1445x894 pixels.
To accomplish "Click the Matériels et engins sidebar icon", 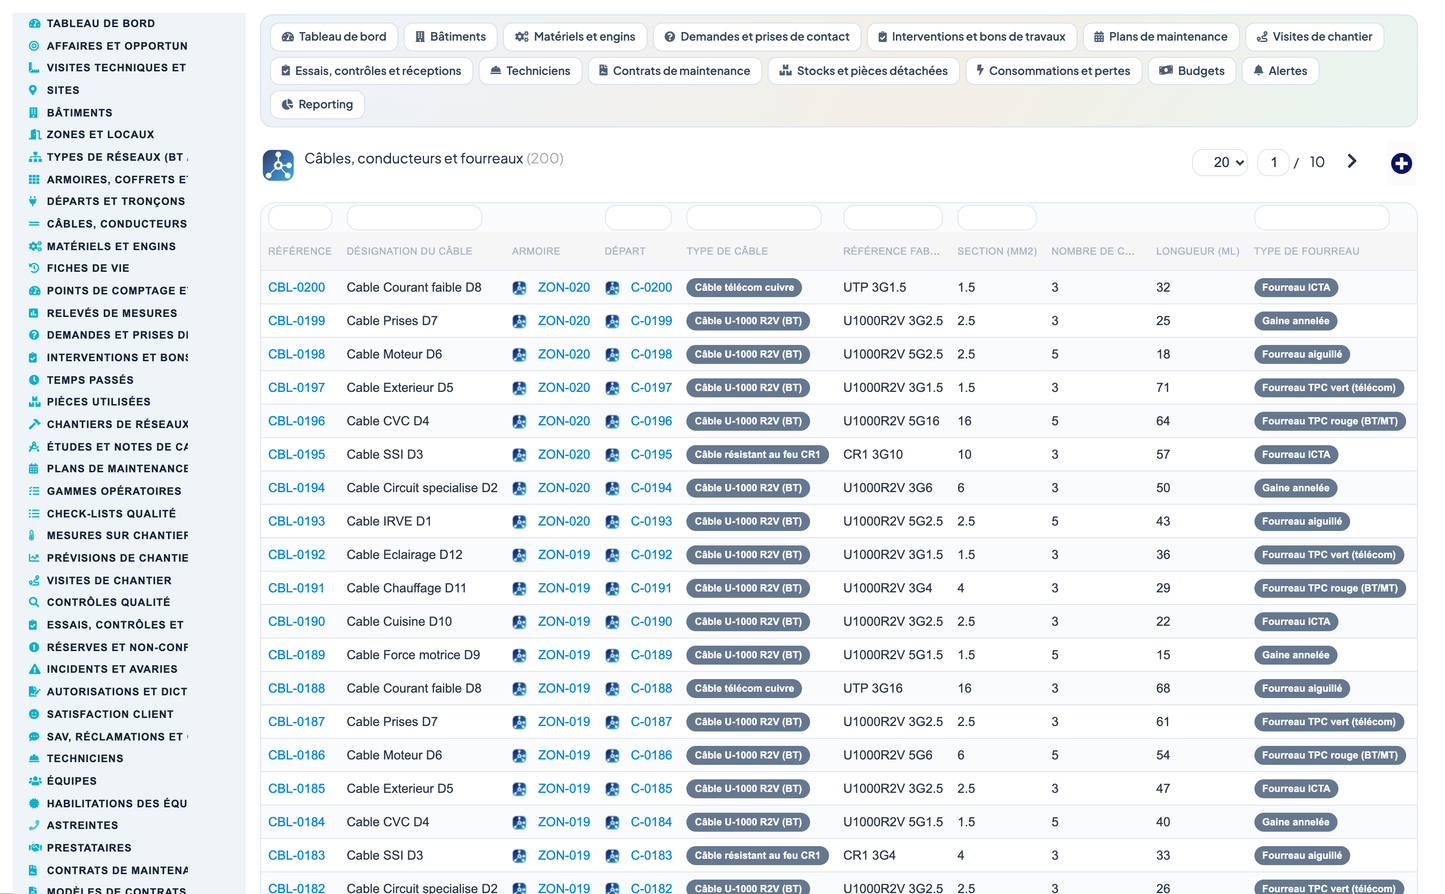I will click(34, 246).
